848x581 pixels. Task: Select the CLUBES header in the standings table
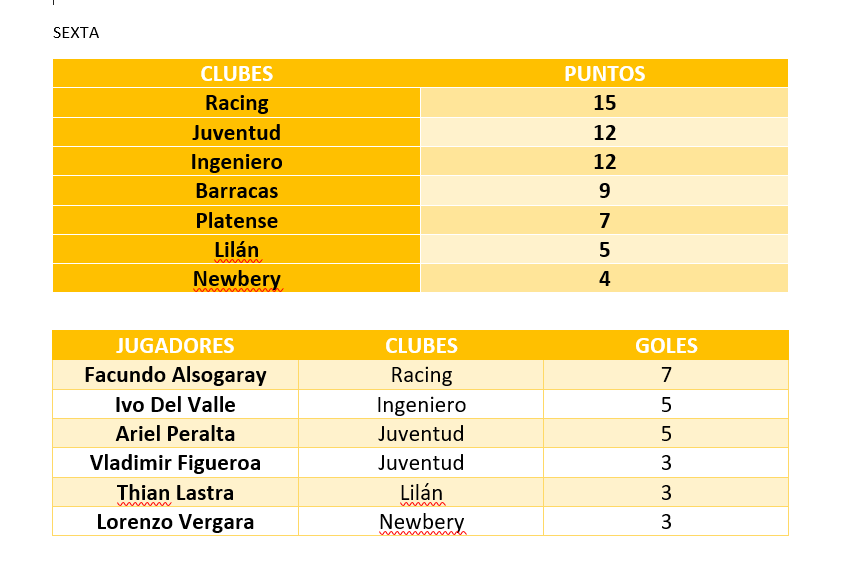point(237,74)
